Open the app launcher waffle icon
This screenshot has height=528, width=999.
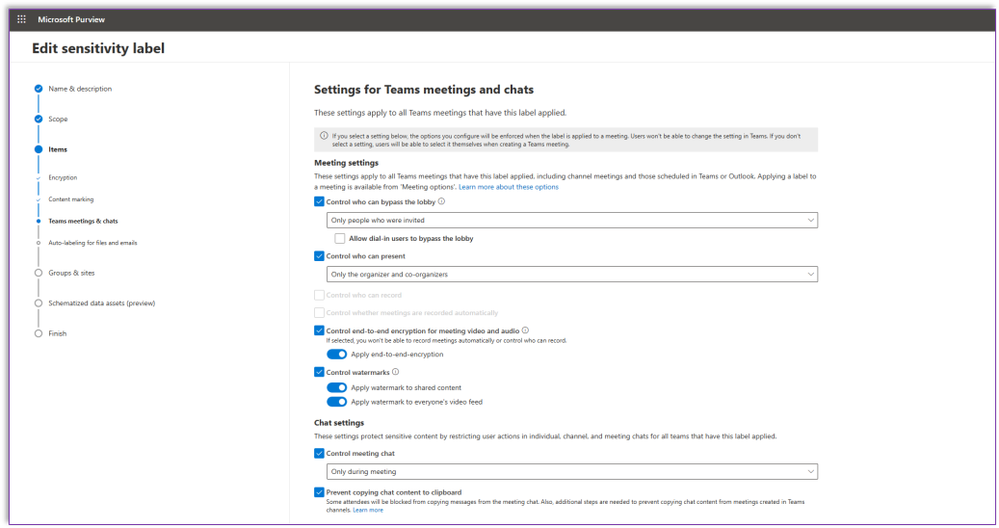pyautogui.click(x=21, y=19)
